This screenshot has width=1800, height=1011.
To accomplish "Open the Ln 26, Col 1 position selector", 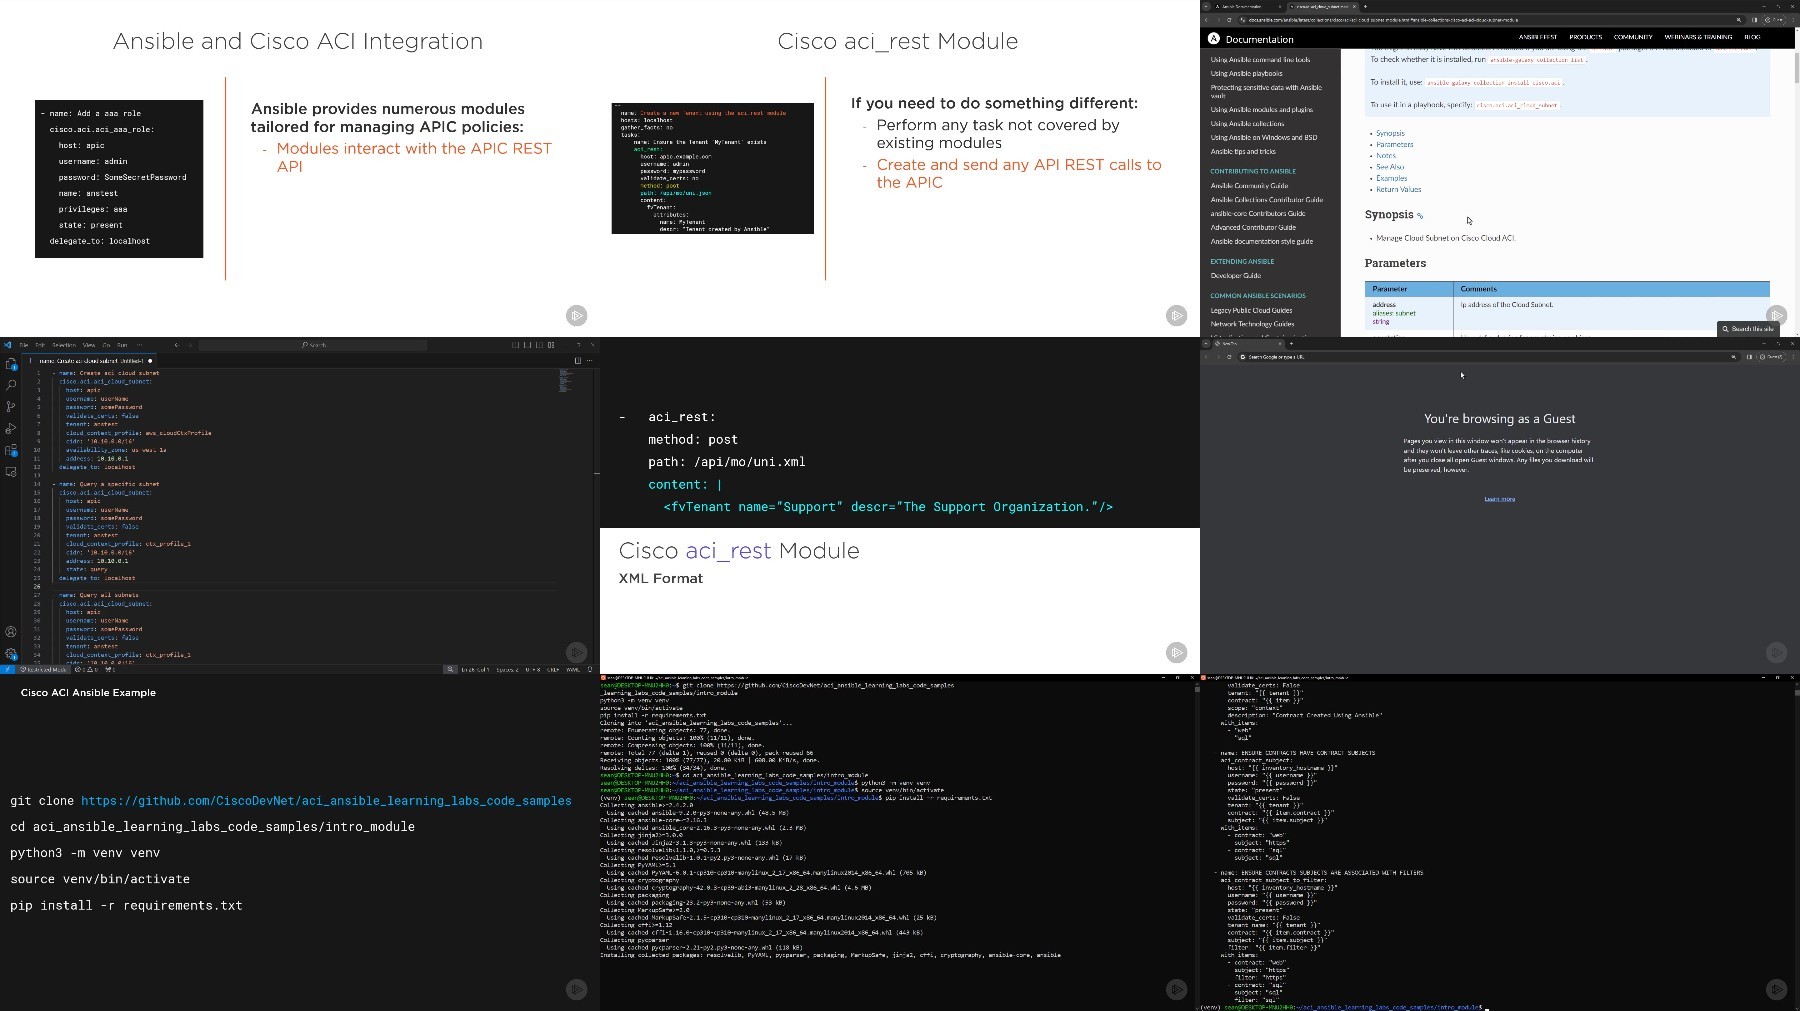I will pos(475,670).
